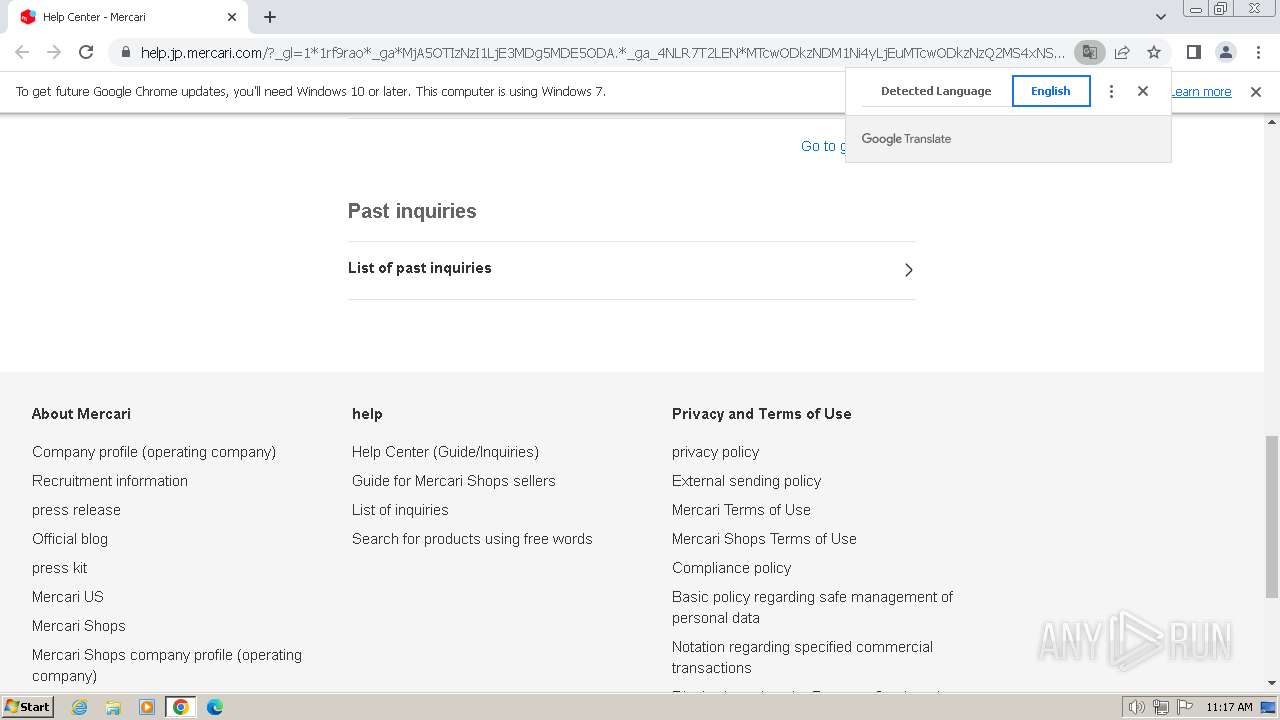The width and height of the screenshot is (1280, 720).
Task: Expand the past inquiries chevron arrow
Action: (x=908, y=270)
